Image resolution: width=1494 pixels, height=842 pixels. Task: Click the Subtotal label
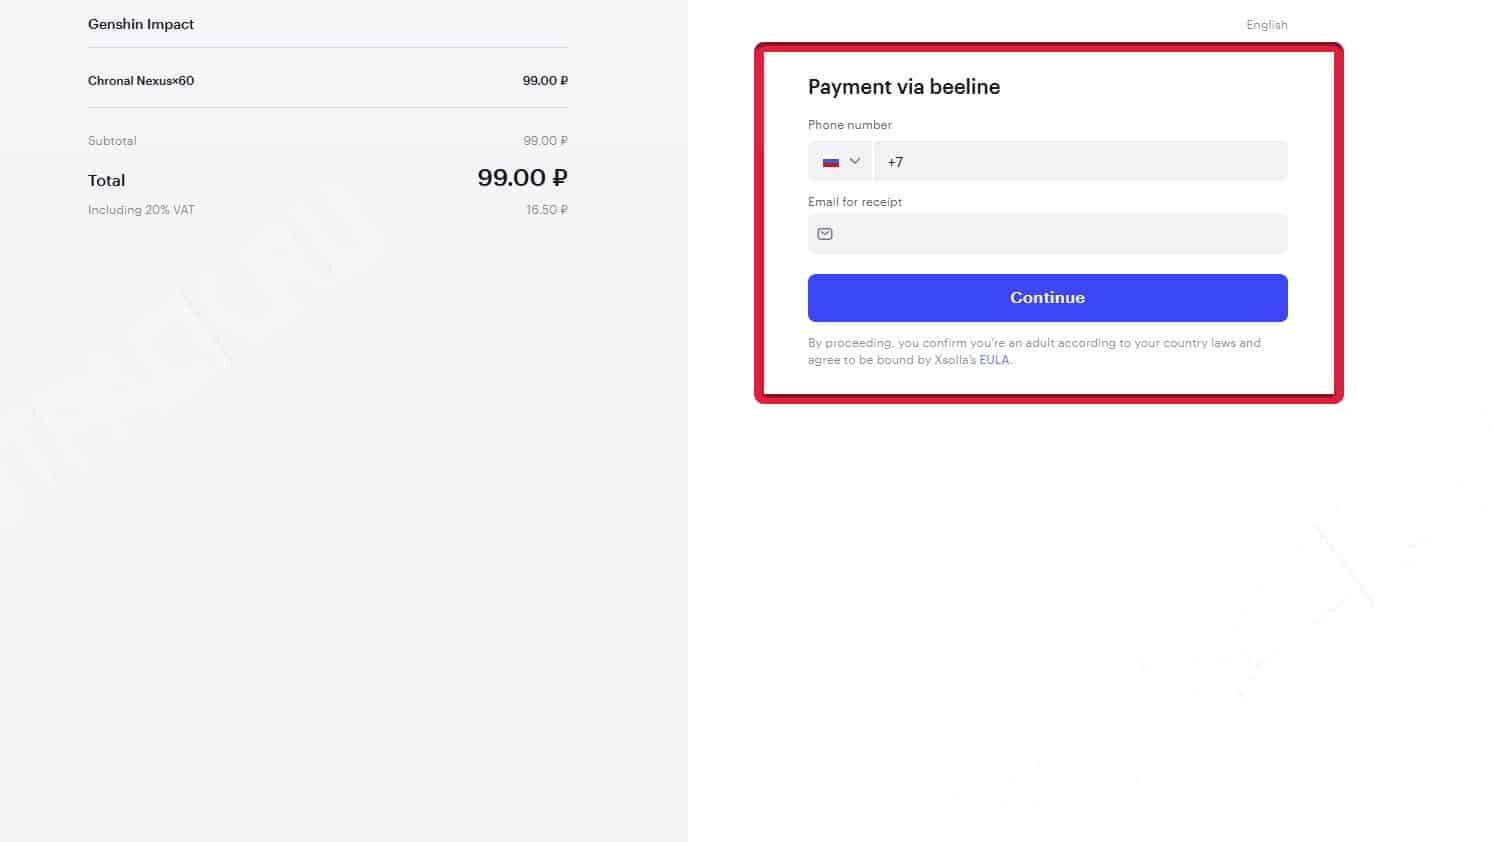point(112,141)
